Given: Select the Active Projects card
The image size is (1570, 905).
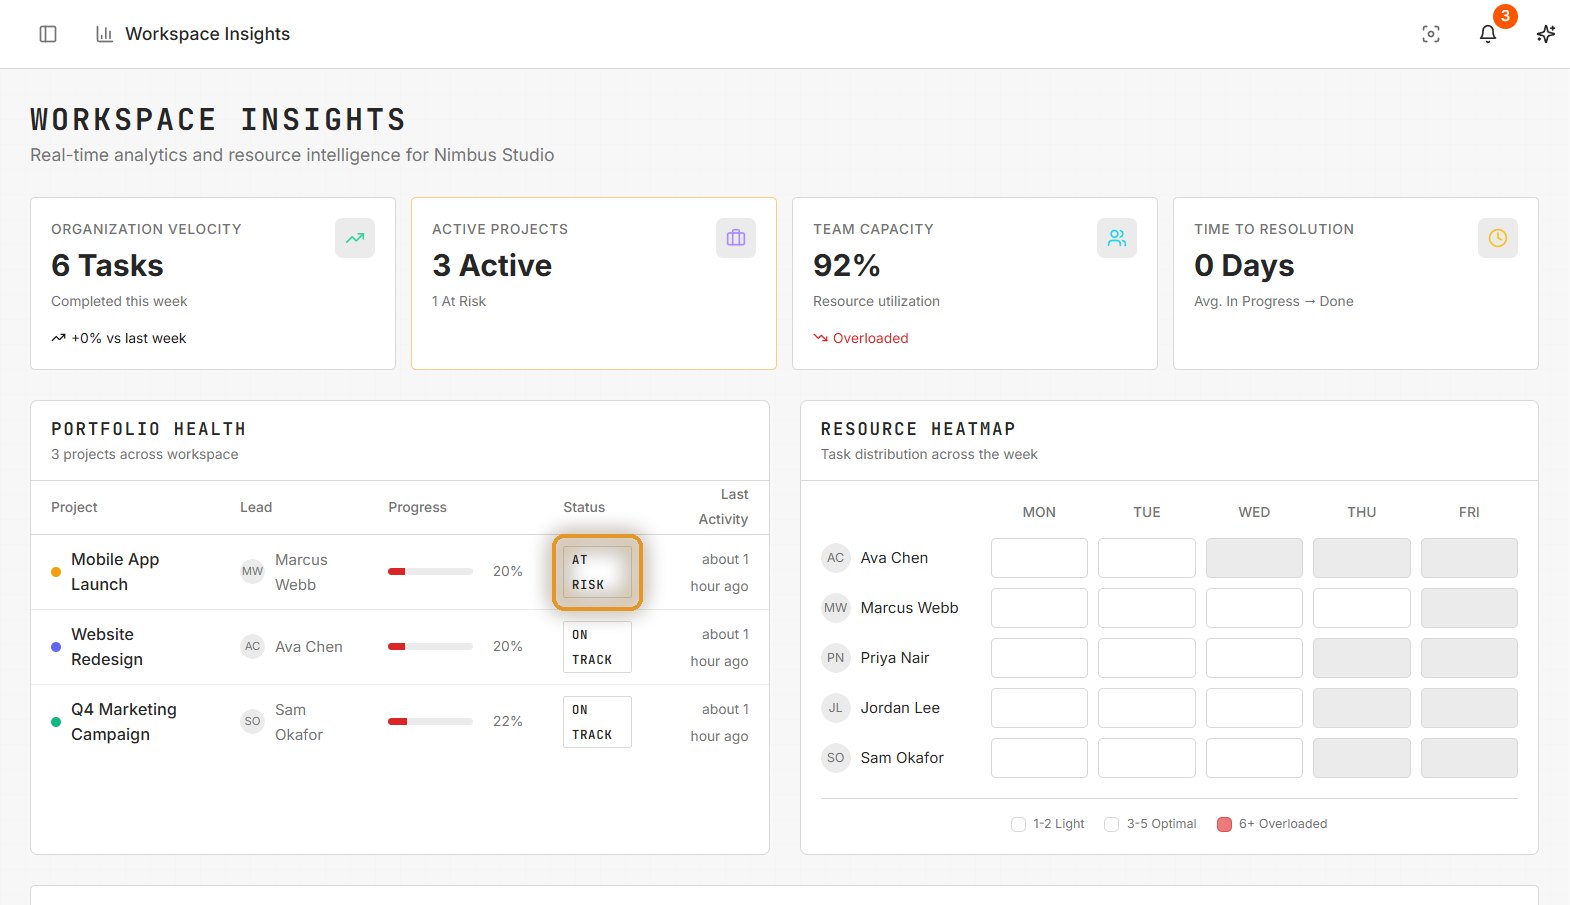Looking at the screenshot, I should [594, 283].
